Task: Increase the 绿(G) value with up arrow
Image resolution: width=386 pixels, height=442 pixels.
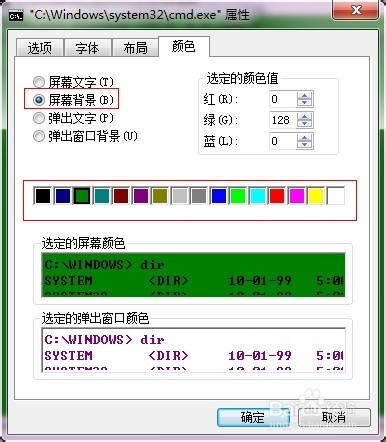Action: coord(304,116)
